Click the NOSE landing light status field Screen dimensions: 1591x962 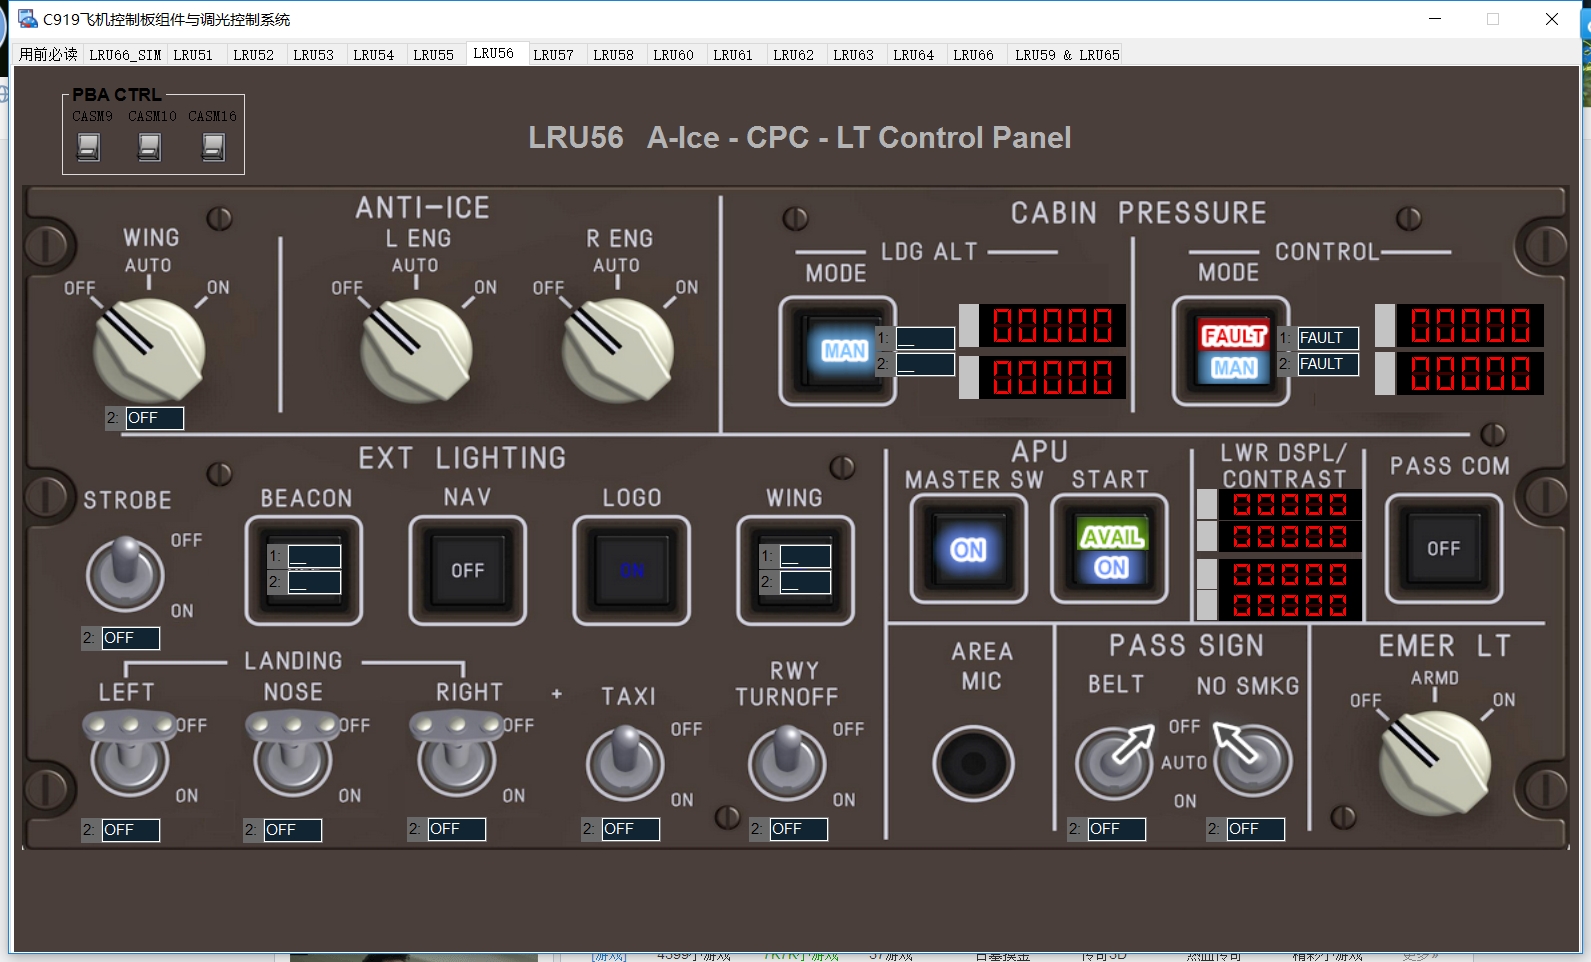(292, 830)
